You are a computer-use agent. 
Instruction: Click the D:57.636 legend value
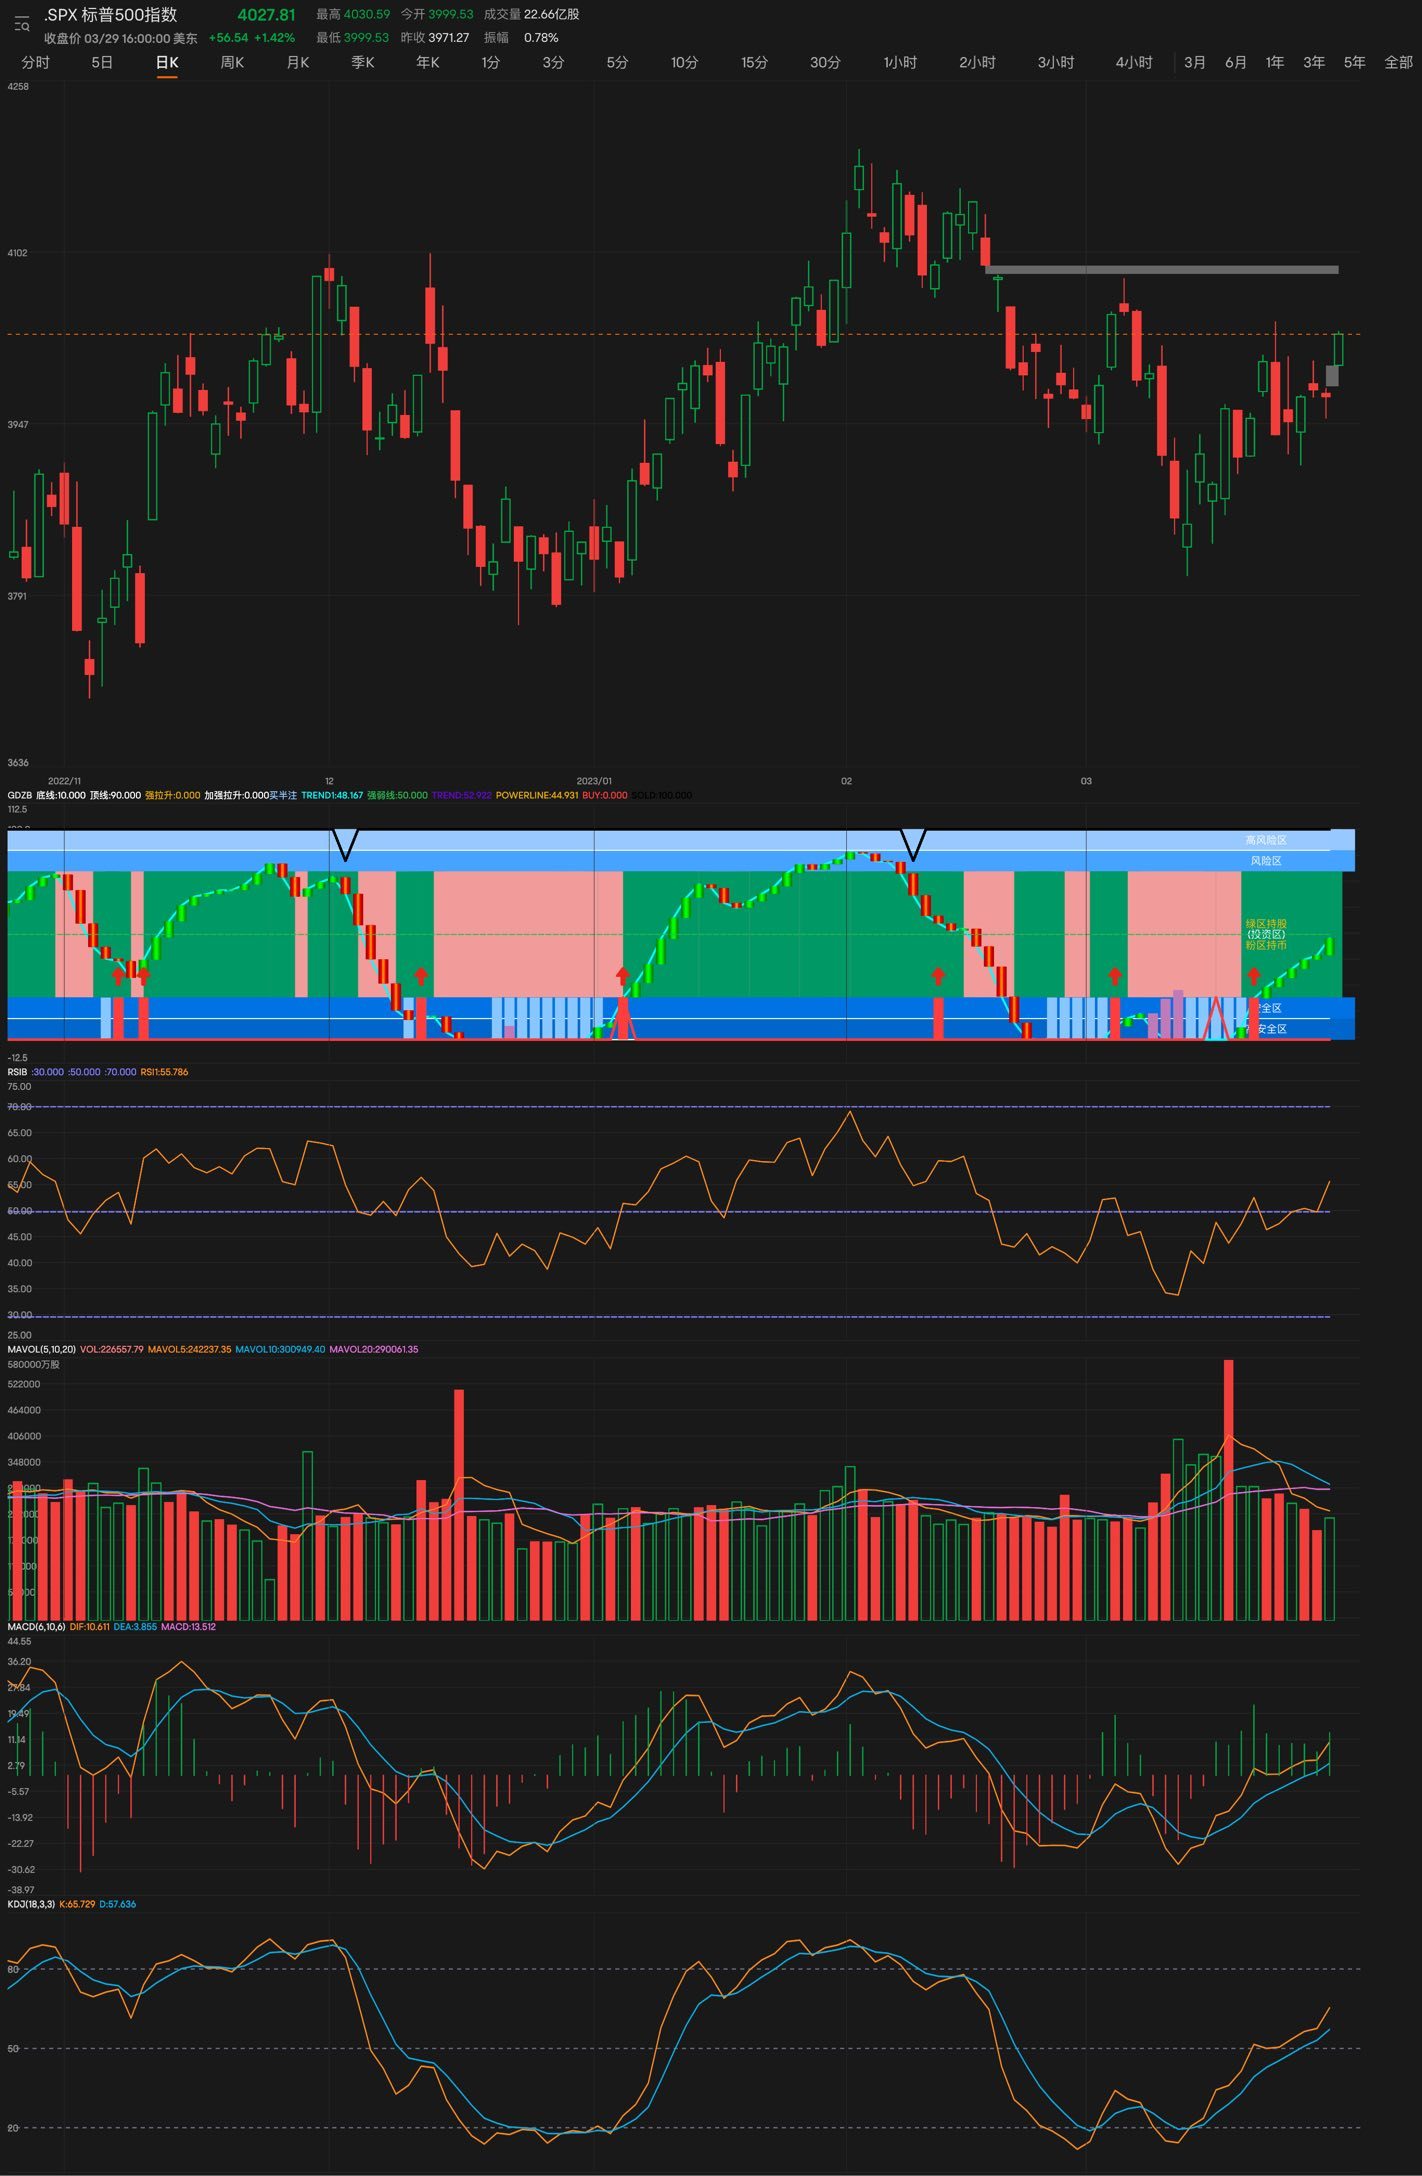point(118,1904)
